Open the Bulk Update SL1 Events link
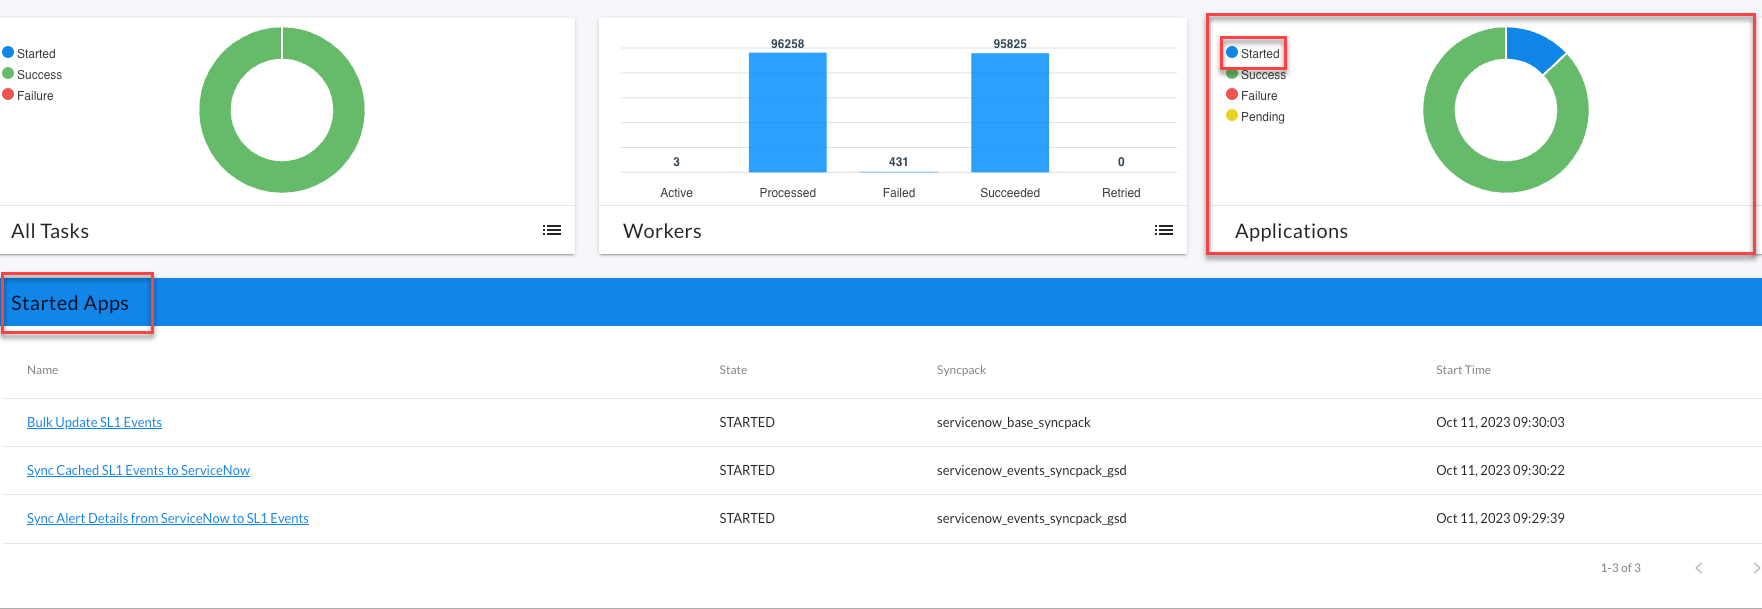Viewport: 1762px width, 609px height. 94,423
